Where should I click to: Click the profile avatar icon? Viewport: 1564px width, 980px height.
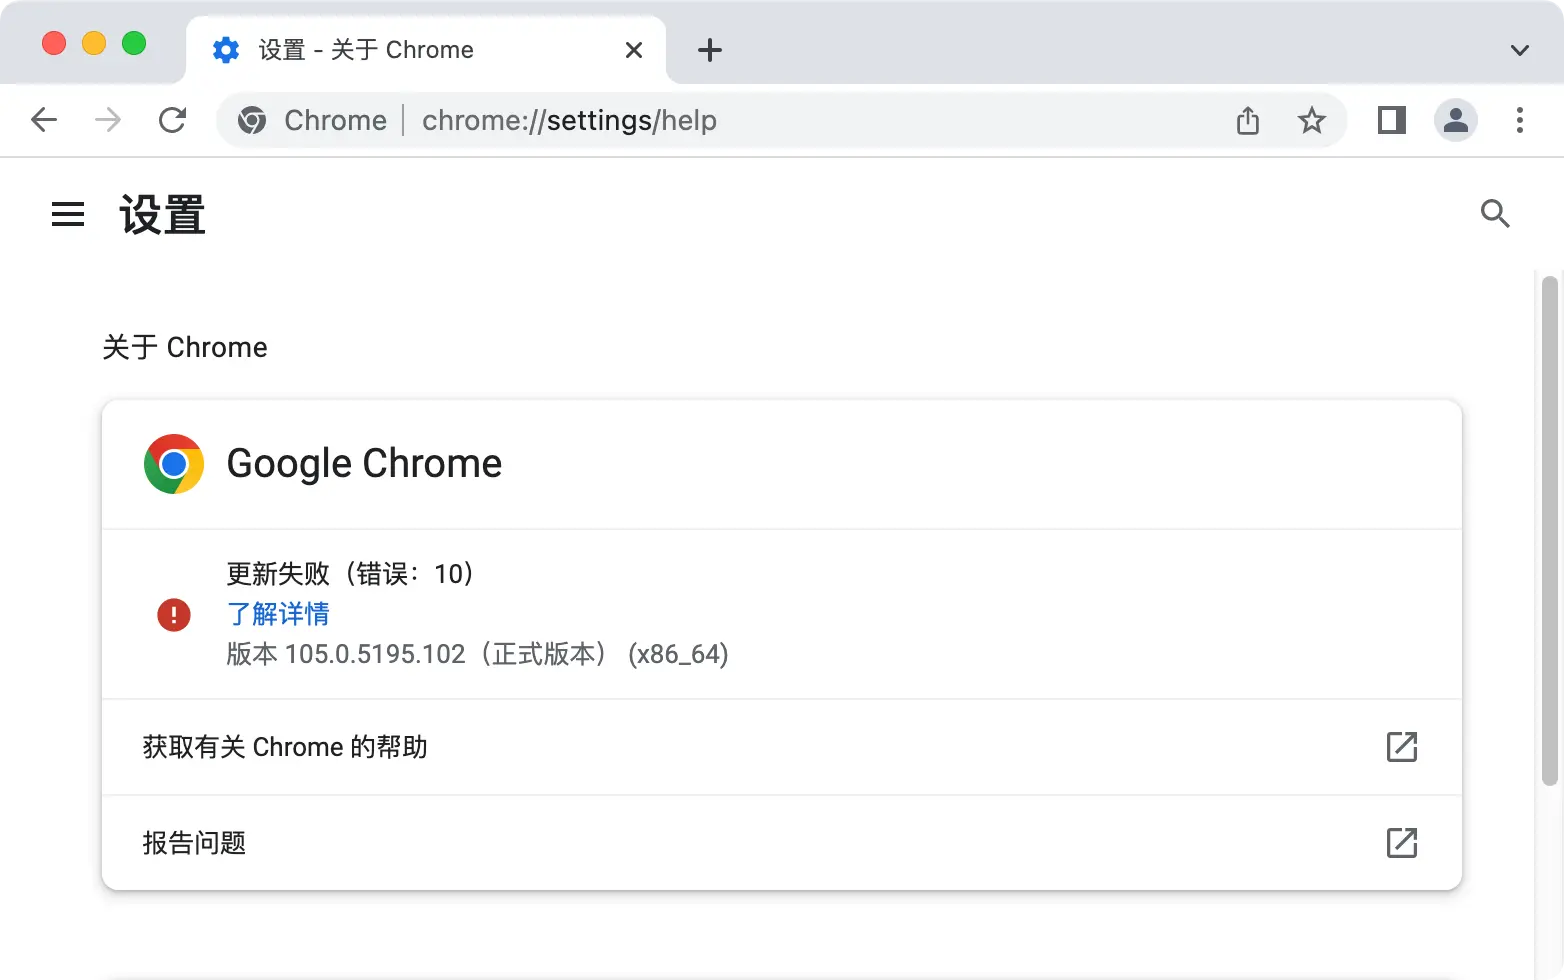1455,120
